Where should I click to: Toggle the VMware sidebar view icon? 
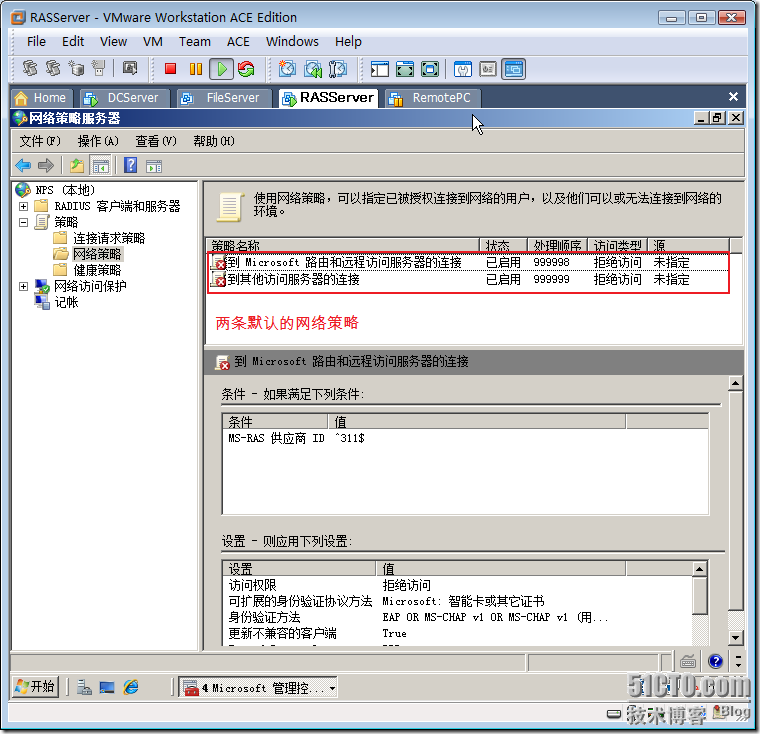point(380,69)
